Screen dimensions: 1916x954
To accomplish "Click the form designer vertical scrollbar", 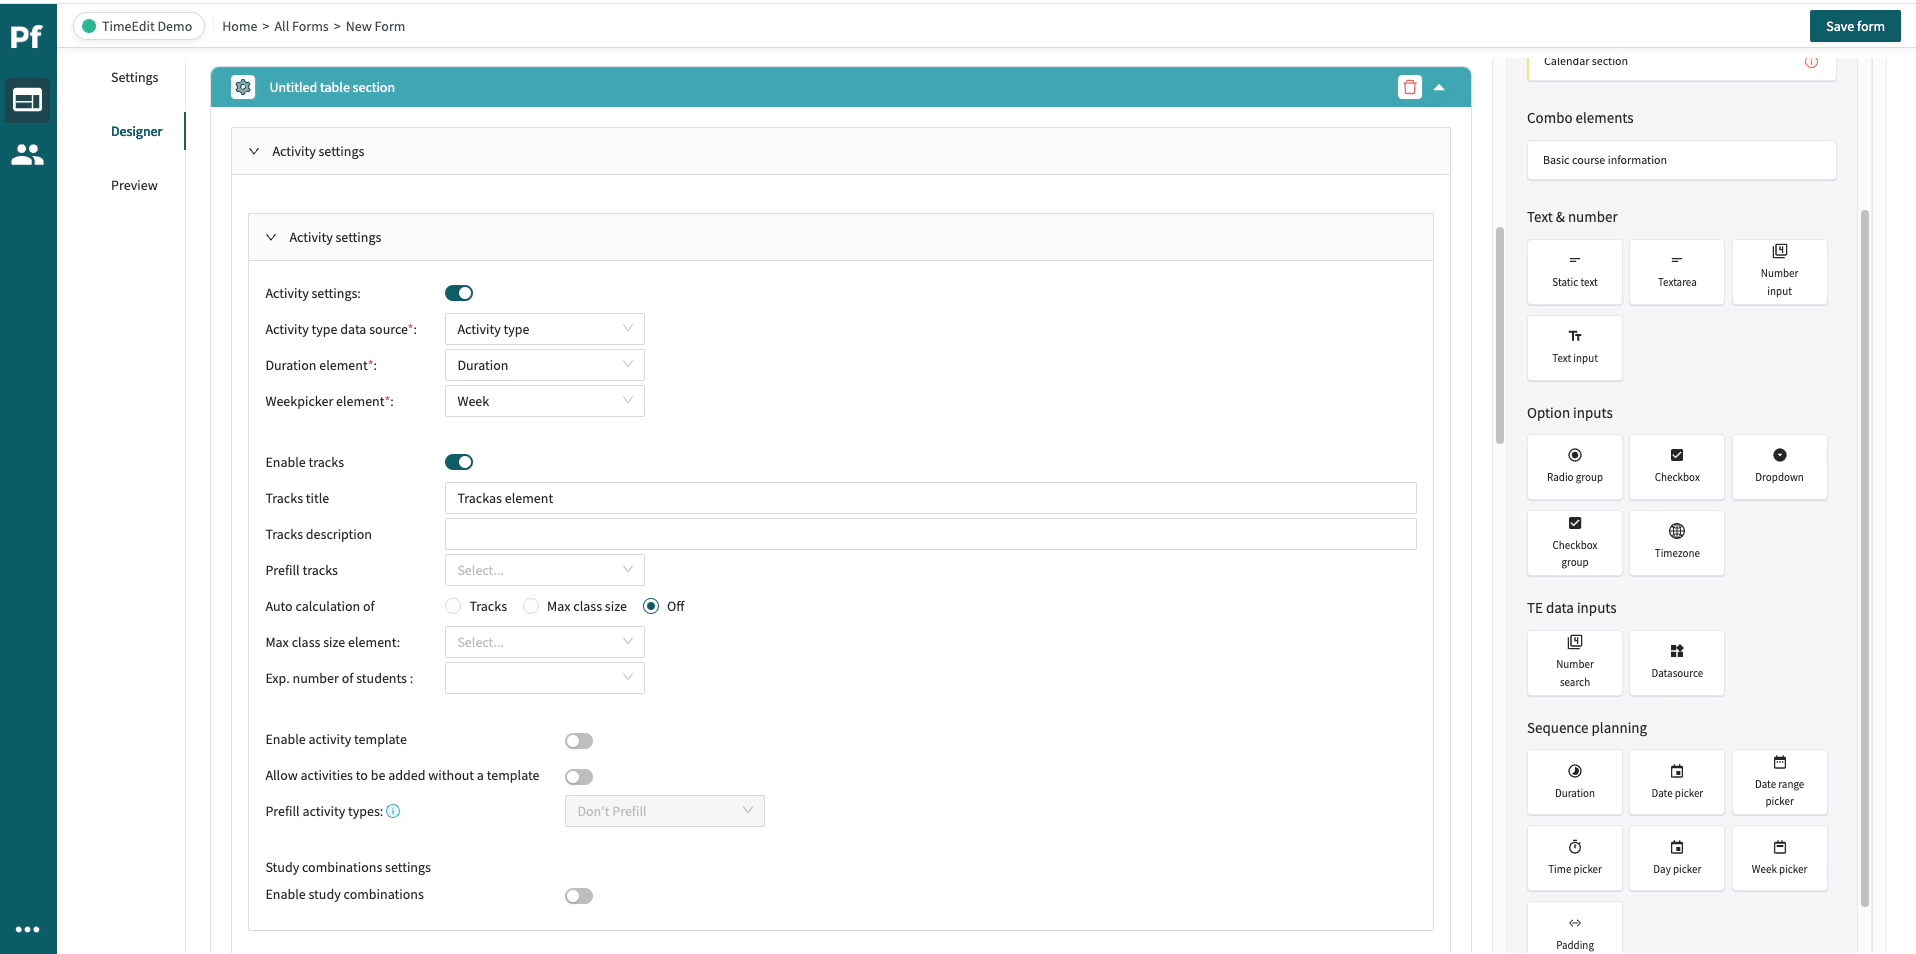I will point(1499,335).
